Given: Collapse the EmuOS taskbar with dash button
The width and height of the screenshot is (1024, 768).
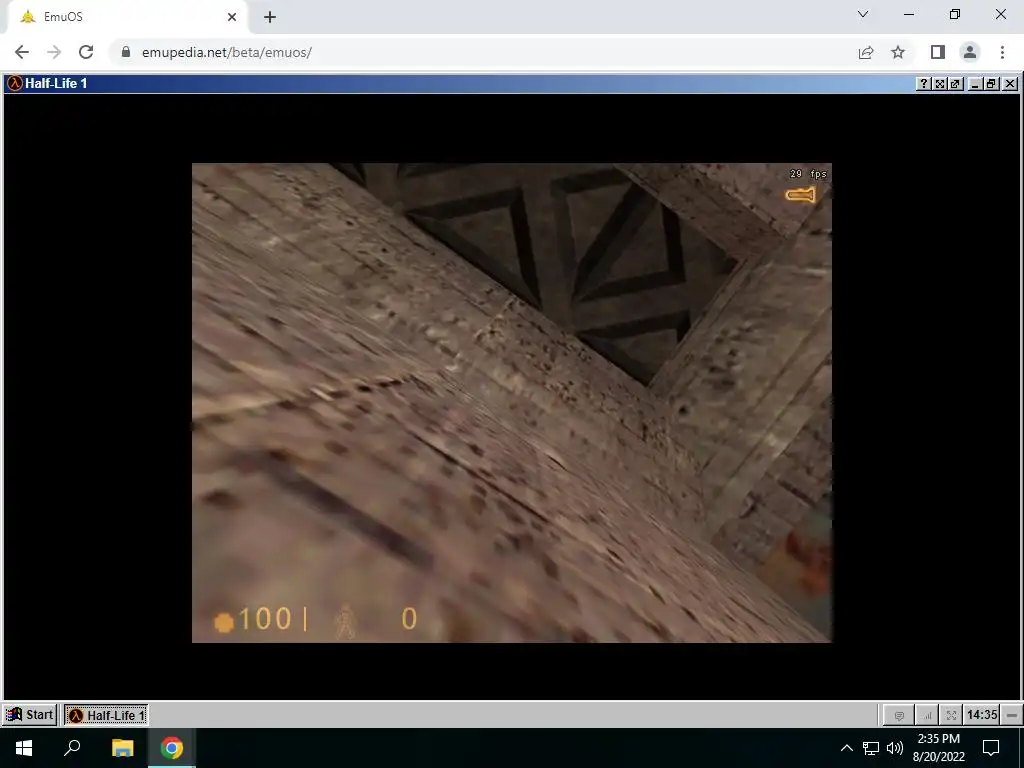Looking at the screenshot, I should pos(1012,716).
